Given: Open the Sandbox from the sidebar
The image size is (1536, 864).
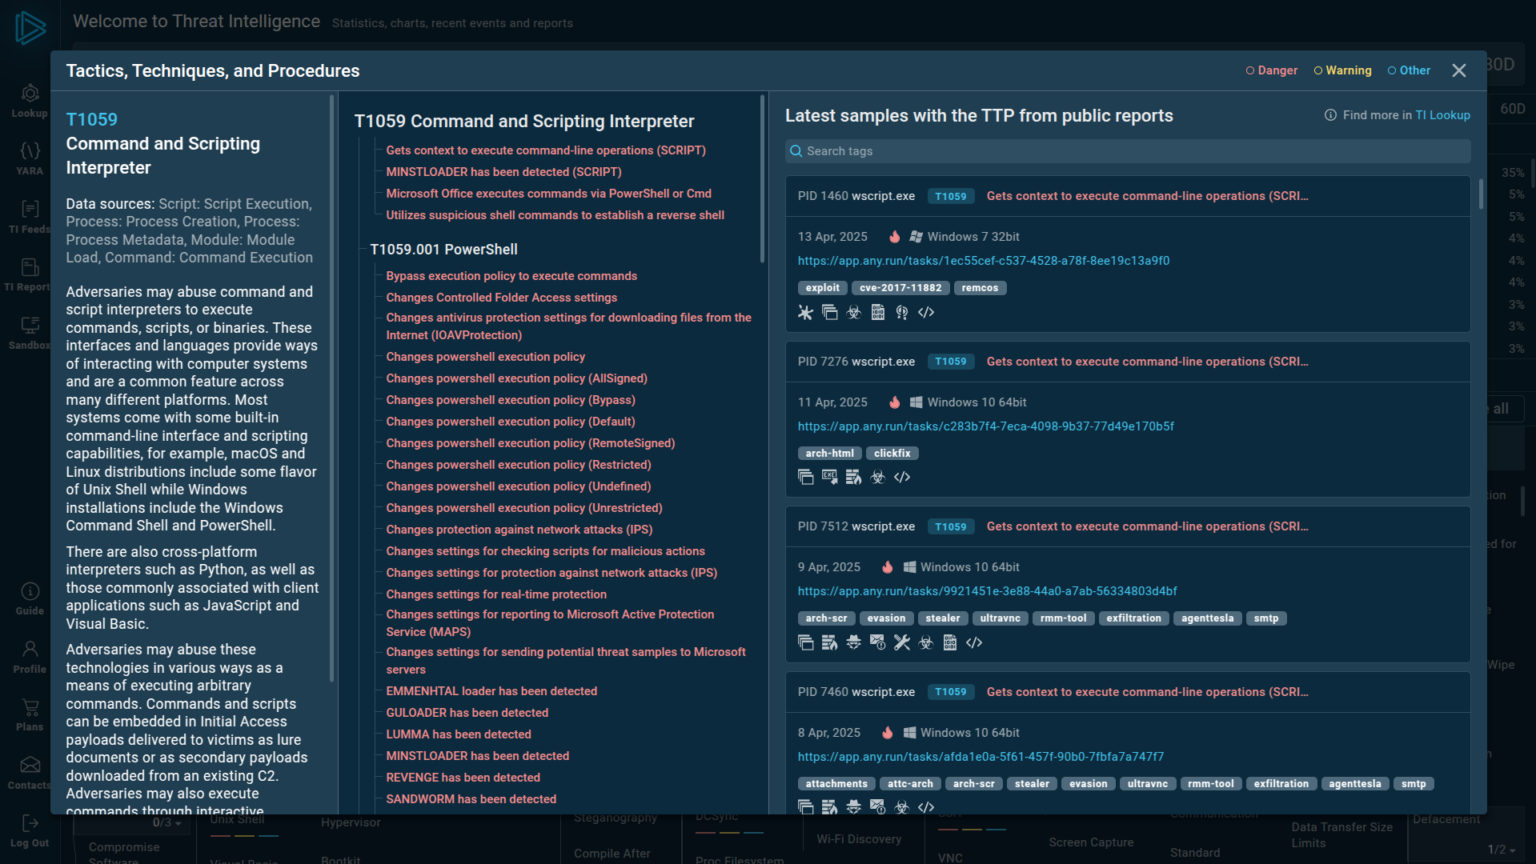Looking at the screenshot, I should coord(29,330).
